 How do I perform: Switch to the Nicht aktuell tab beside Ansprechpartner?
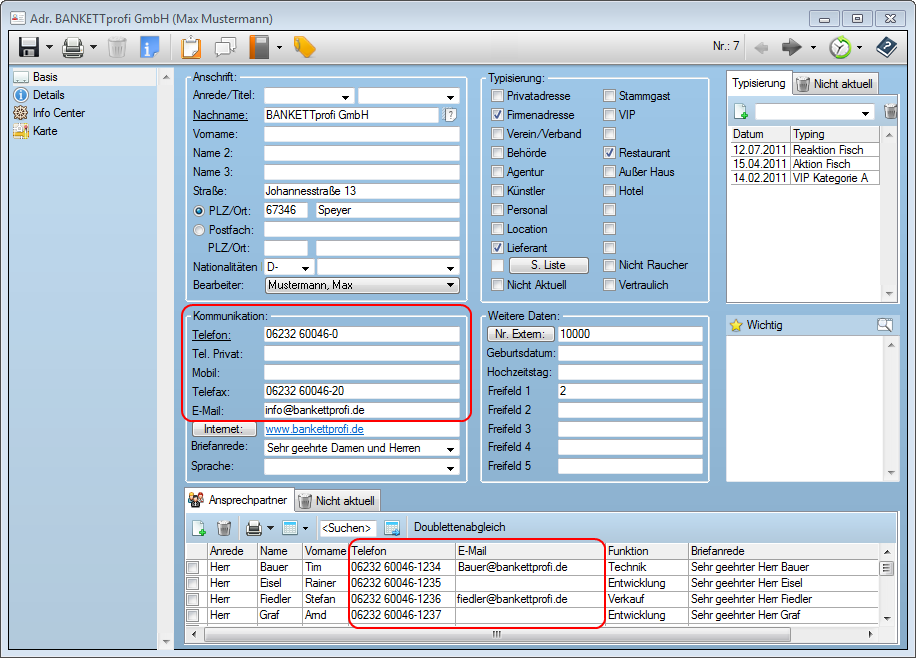coord(338,501)
